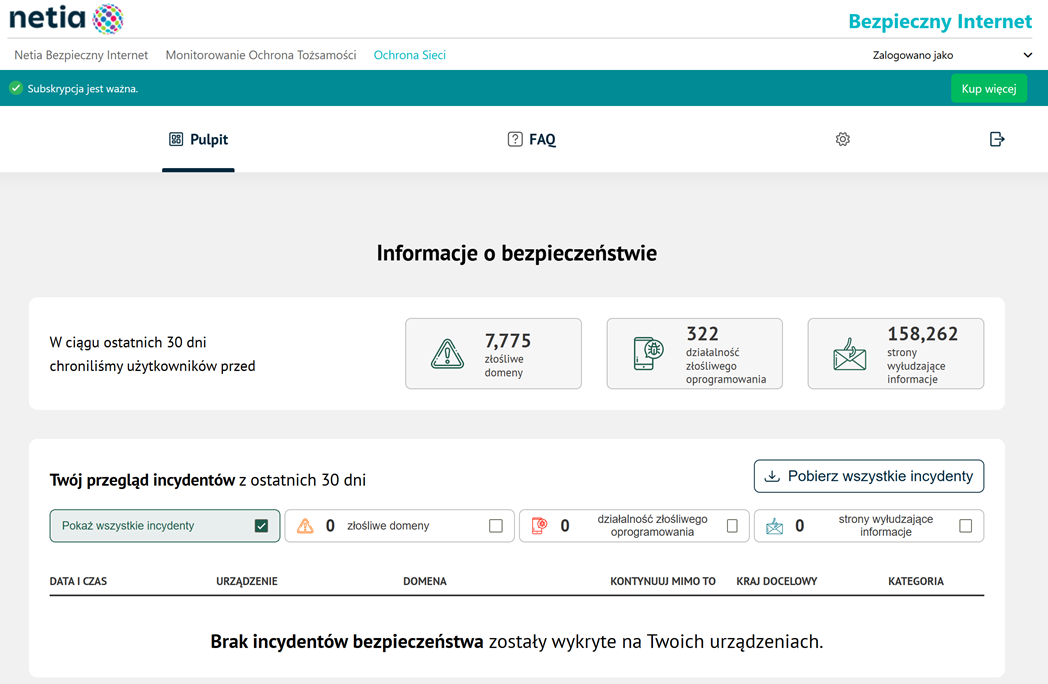The width and height of the screenshot is (1048, 684).
Task: Check the strony wyłudzające informacje filter
Action: pos(965,526)
